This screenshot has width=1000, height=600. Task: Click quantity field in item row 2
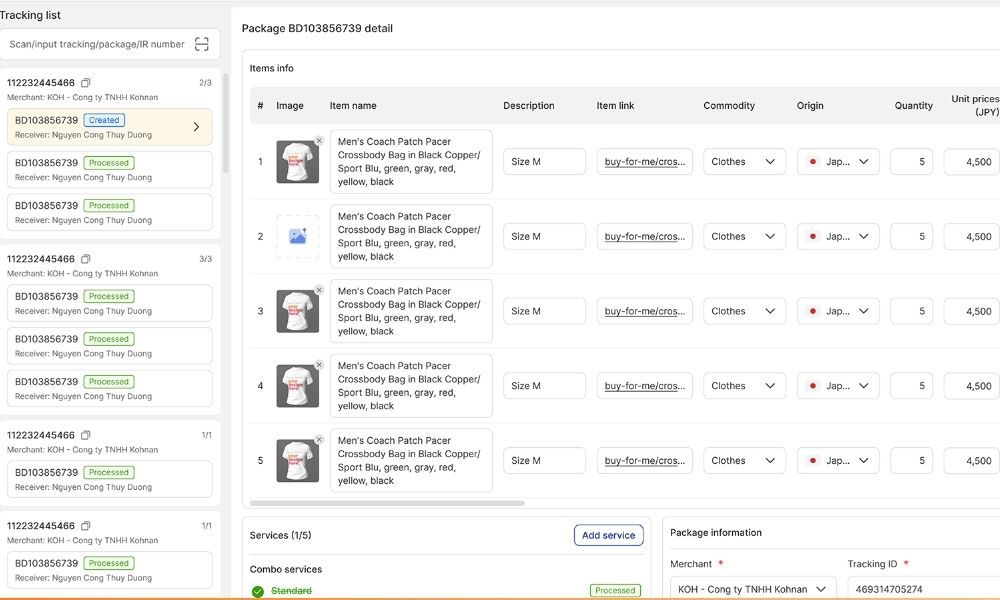pyautogui.click(x=911, y=236)
